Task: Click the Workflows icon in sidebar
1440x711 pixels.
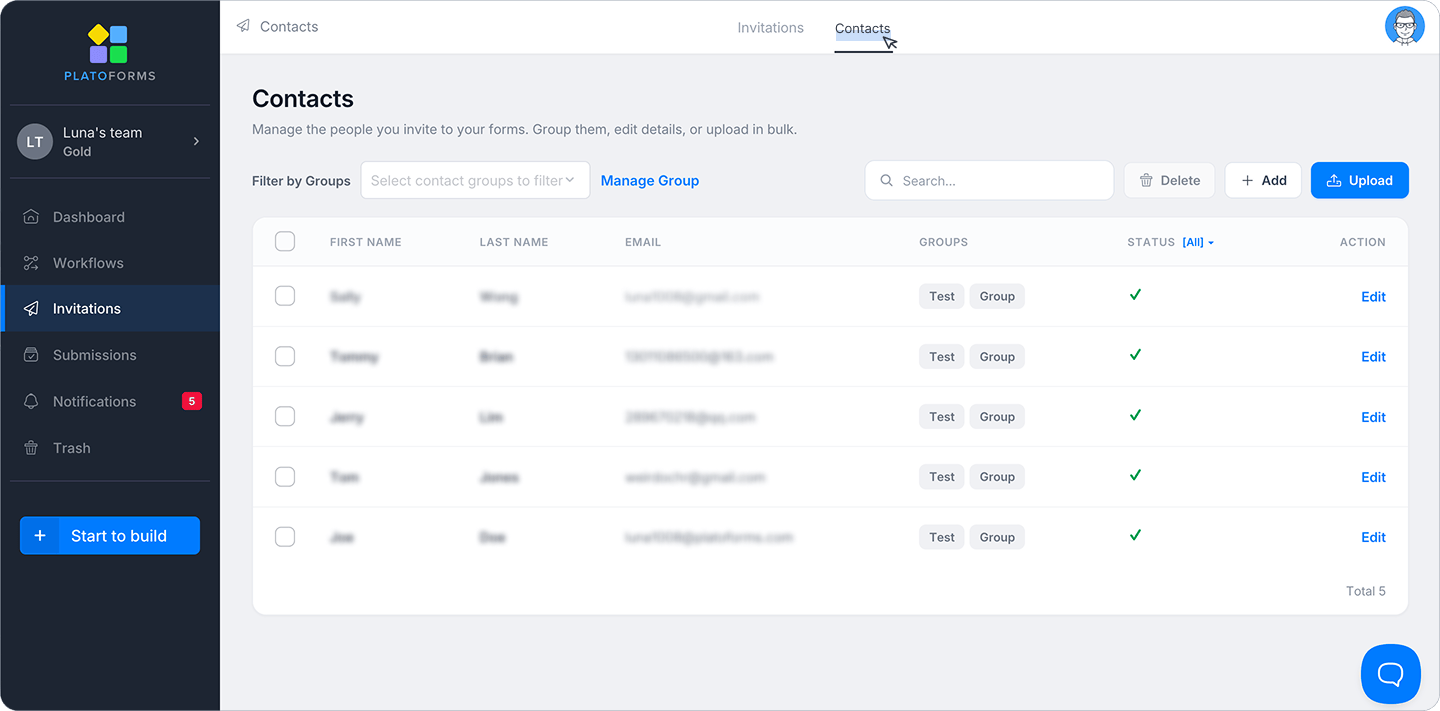Action: pos(31,263)
